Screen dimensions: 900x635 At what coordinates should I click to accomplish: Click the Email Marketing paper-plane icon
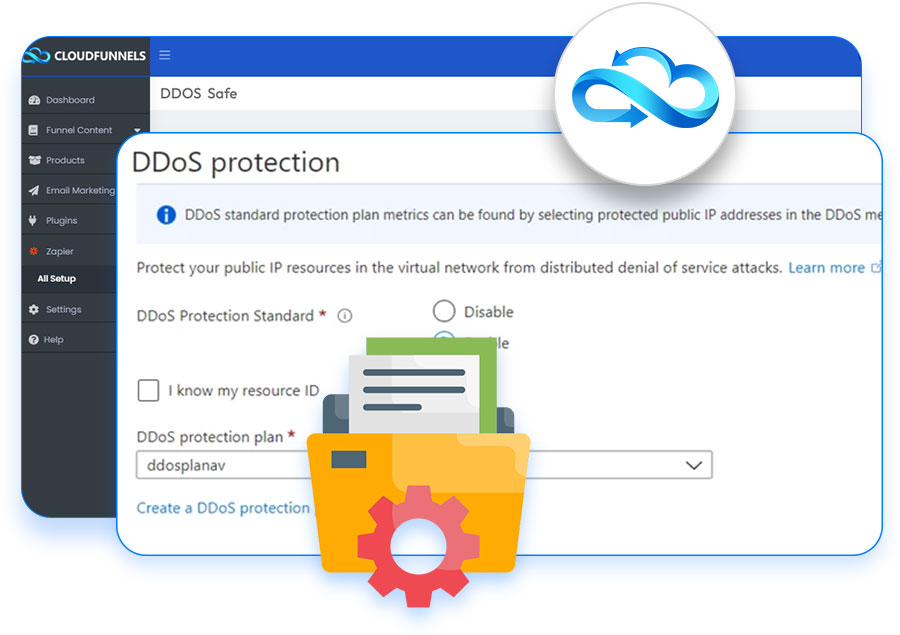(x=34, y=191)
